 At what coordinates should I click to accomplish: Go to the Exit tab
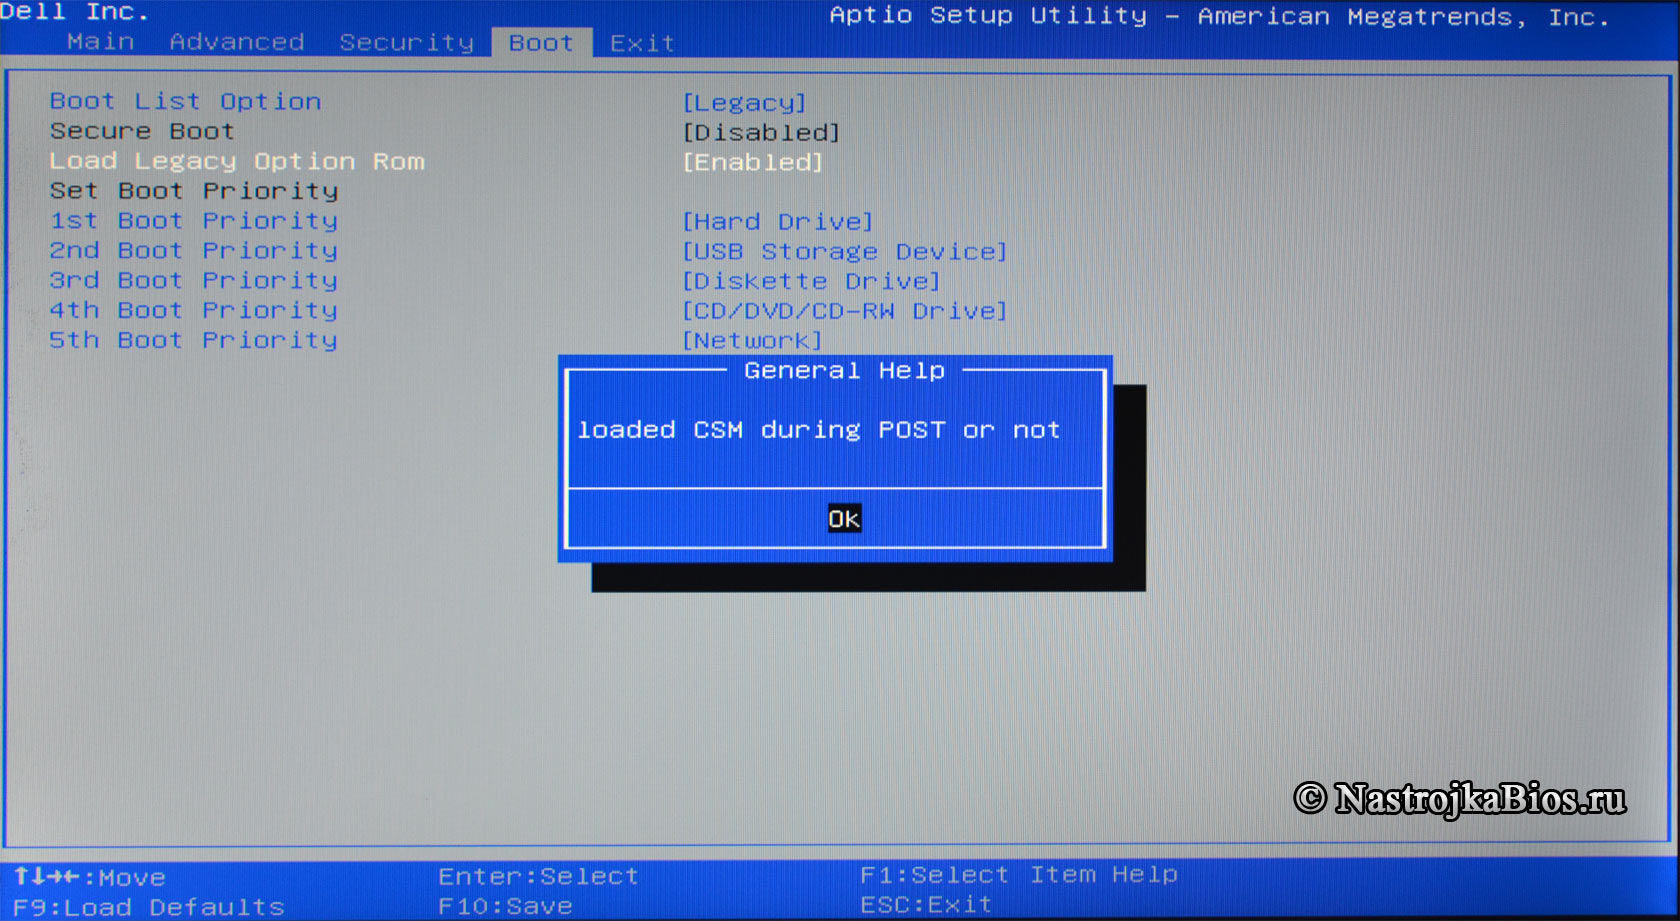pos(642,43)
